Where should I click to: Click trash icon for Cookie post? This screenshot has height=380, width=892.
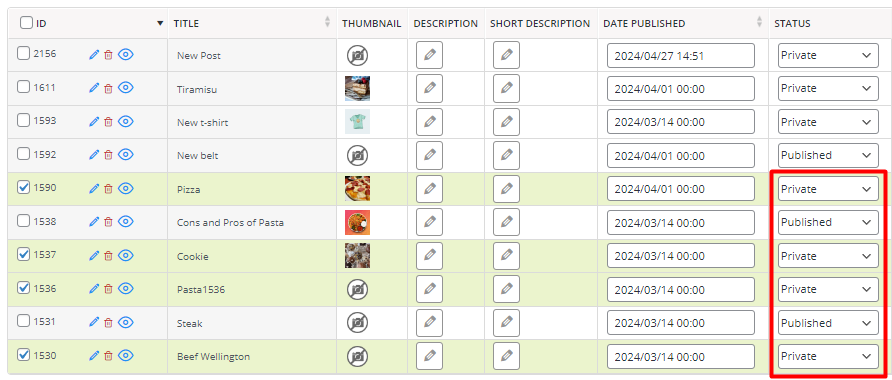[109, 255]
